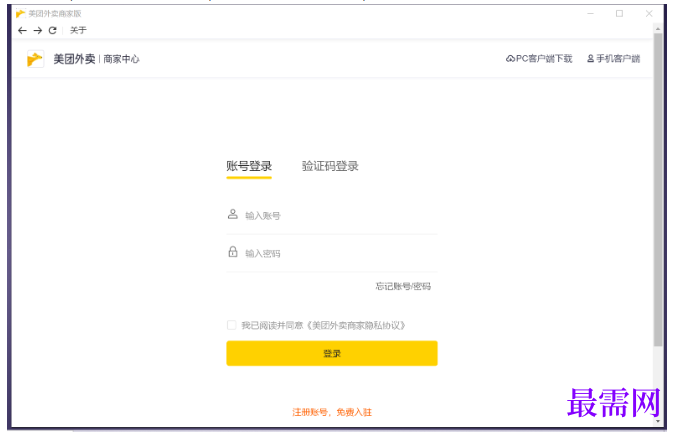Minimize the 美团外卖商家版 window
The width and height of the screenshot is (679, 434).
point(590,14)
